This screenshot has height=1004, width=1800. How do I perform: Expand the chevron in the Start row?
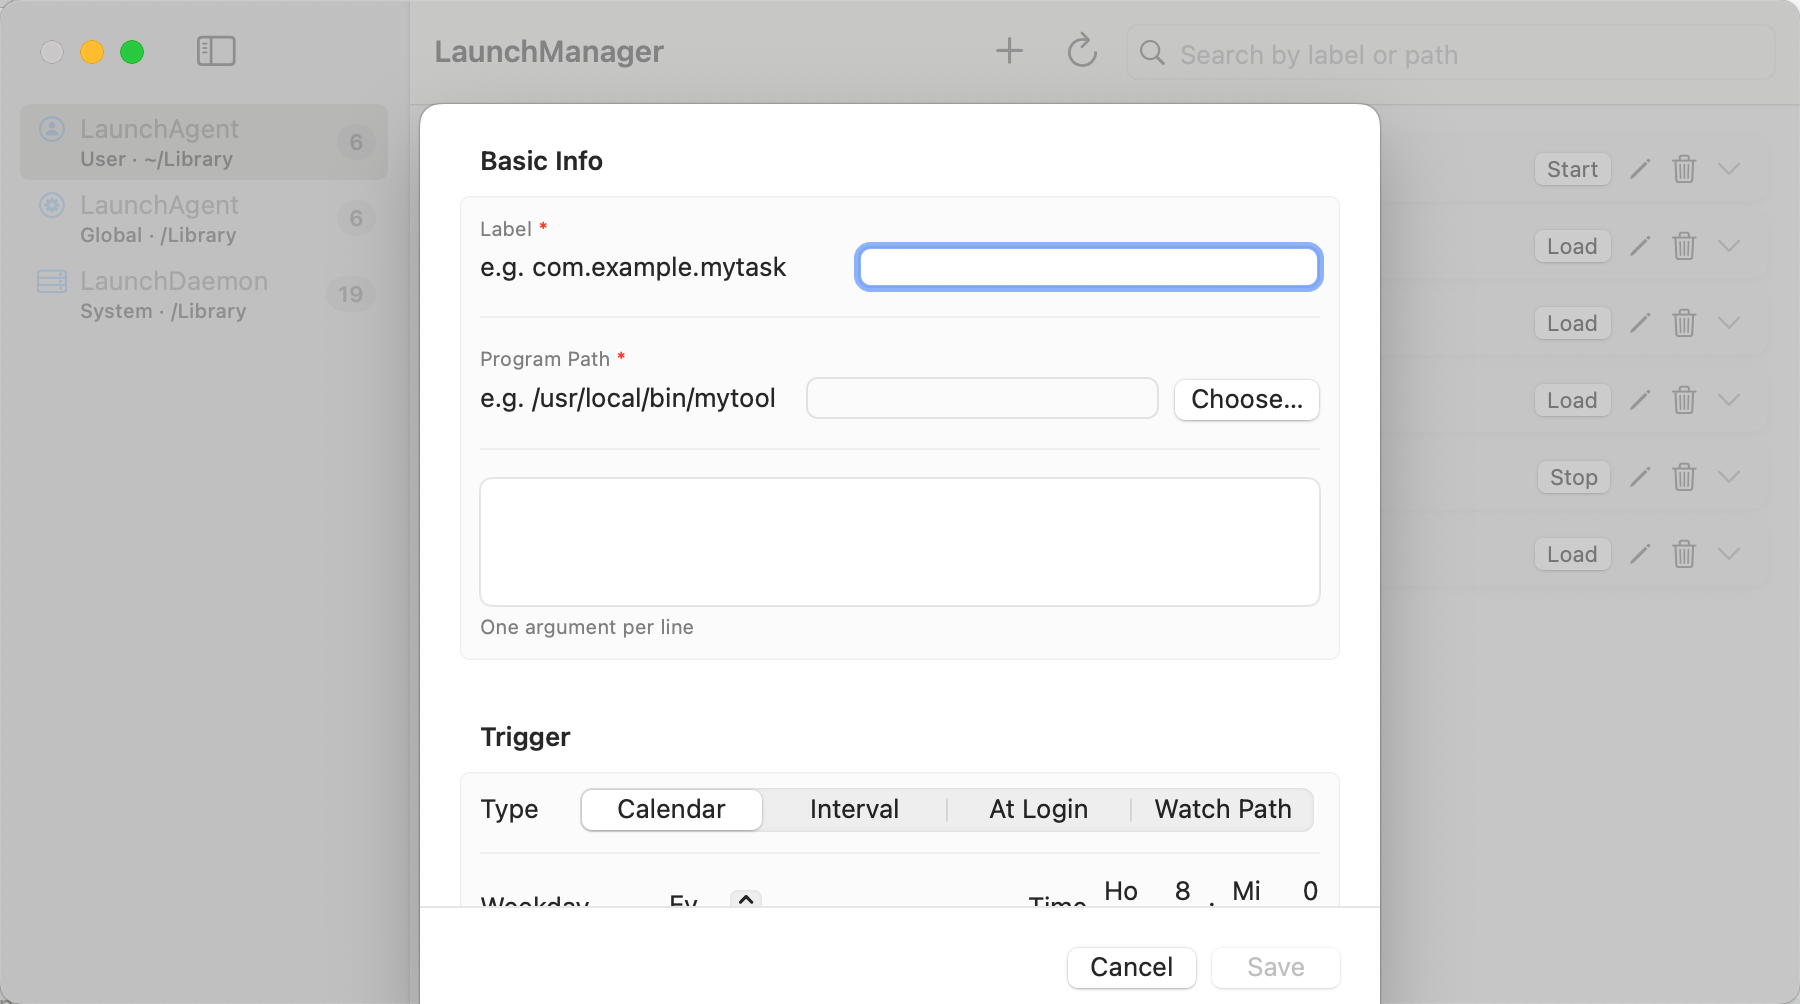click(1729, 169)
